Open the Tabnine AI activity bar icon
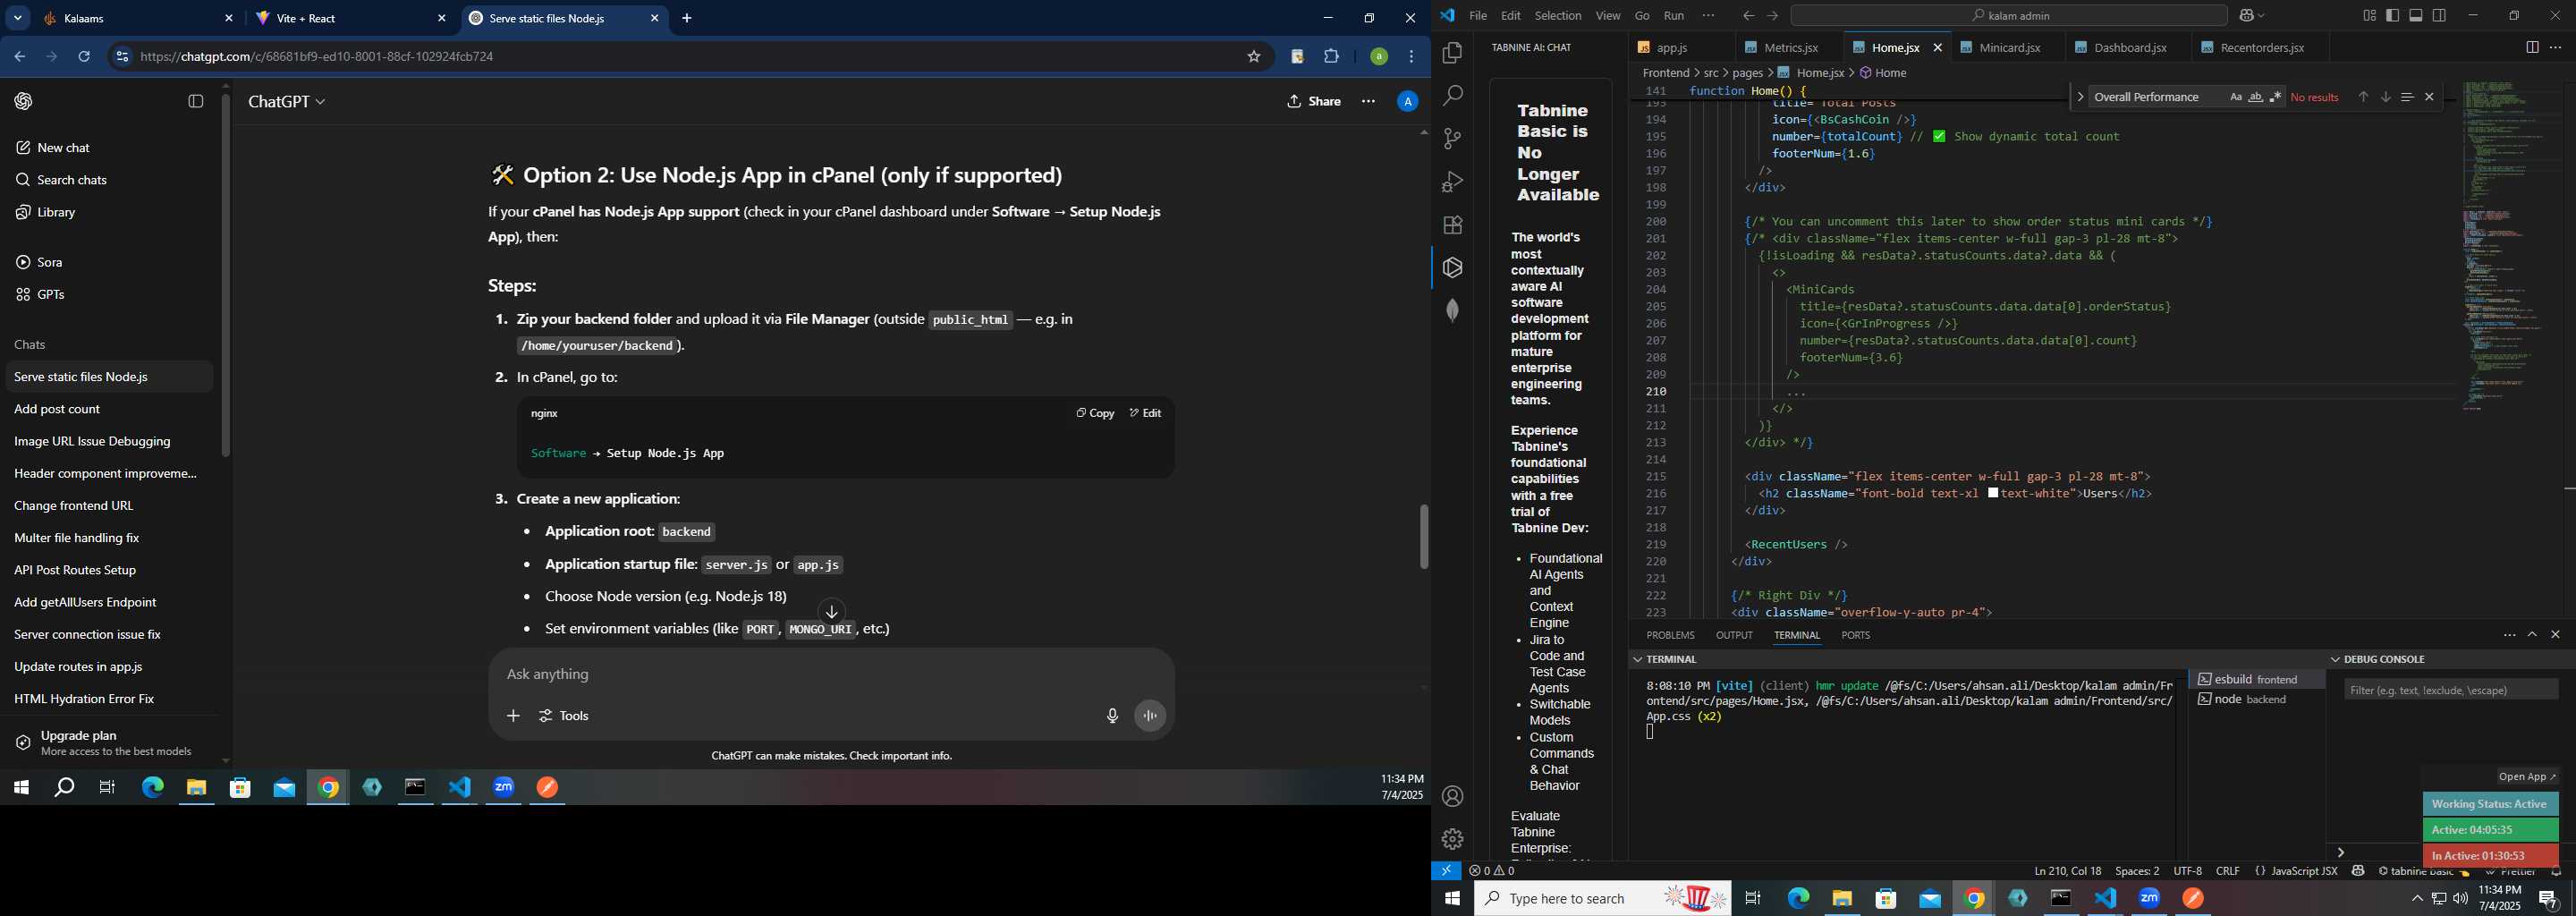Screen dimensions: 2576x916 (x=1452, y=268)
